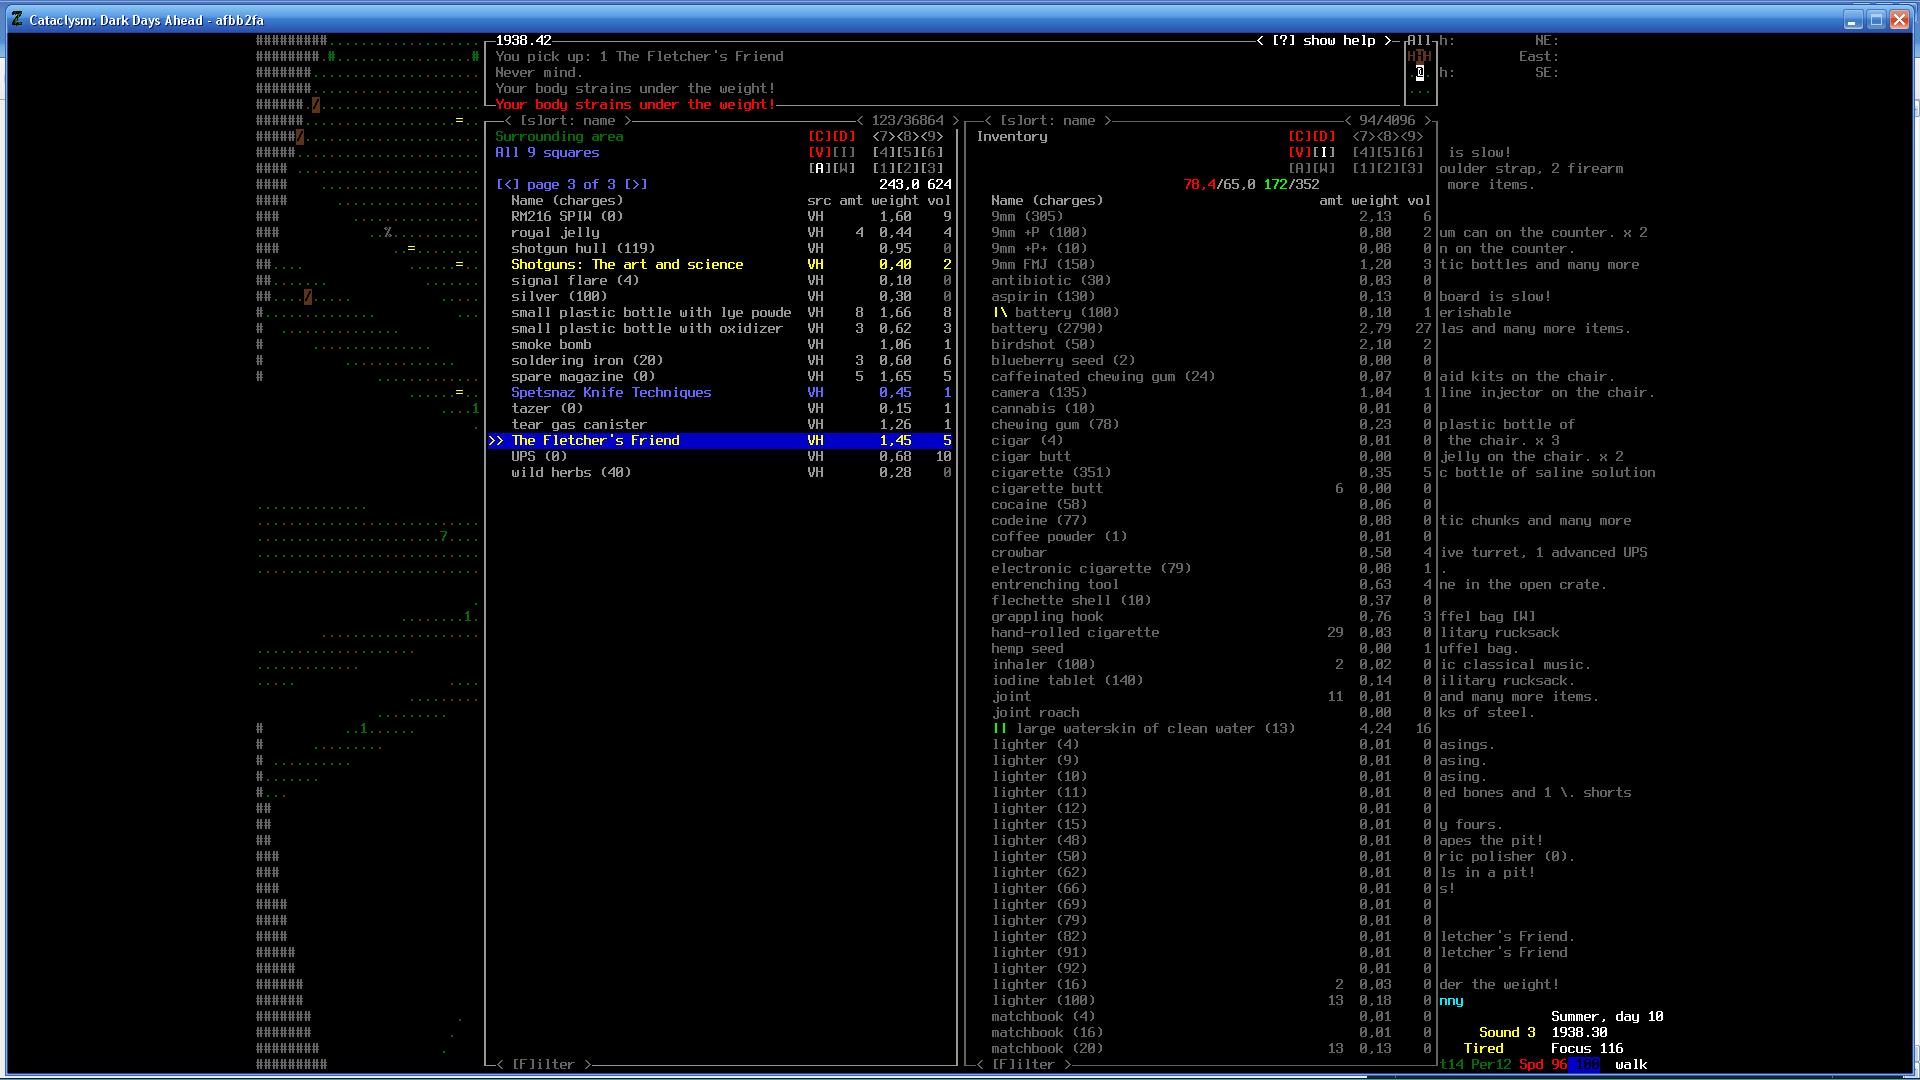Select the <8> north square in left pane

(908, 137)
